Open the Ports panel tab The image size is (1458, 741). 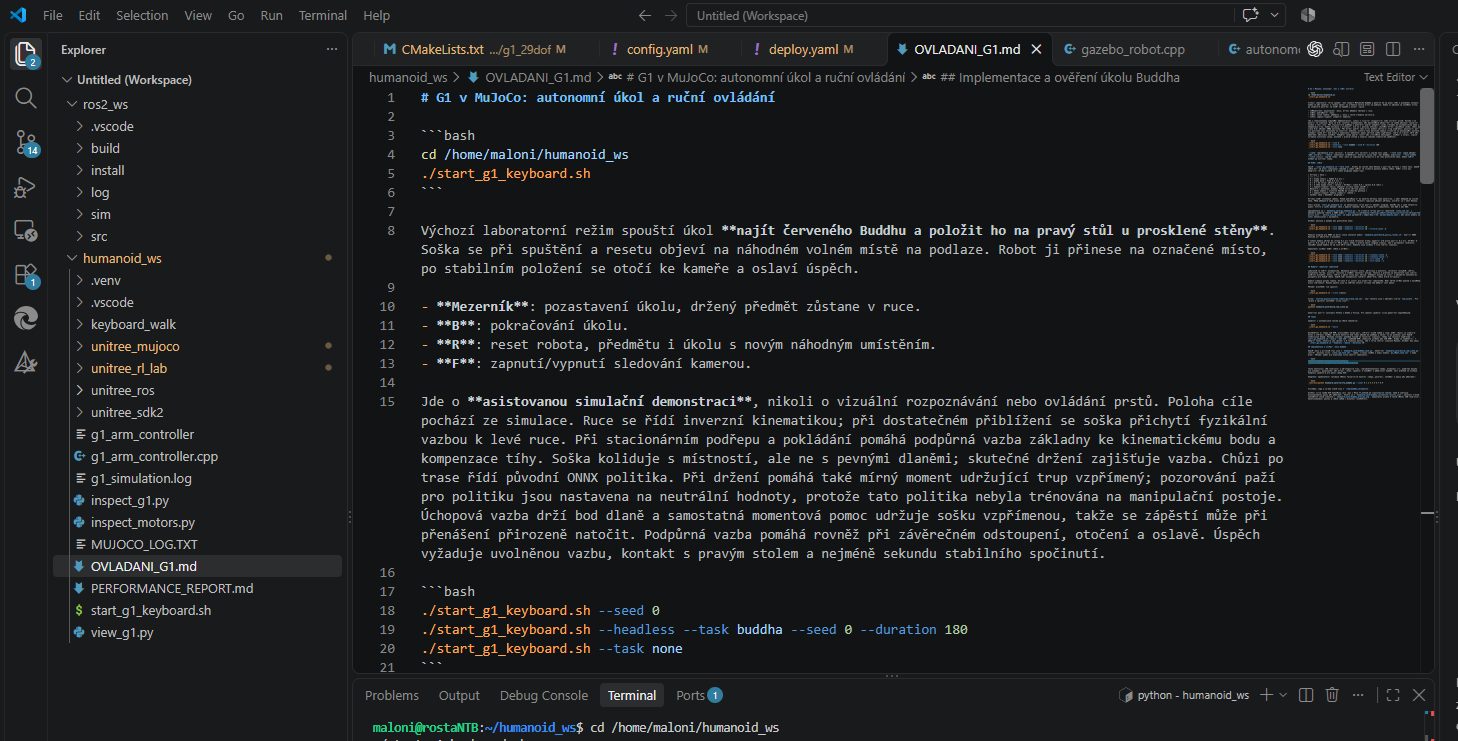pyautogui.click(x=699, y=695)
